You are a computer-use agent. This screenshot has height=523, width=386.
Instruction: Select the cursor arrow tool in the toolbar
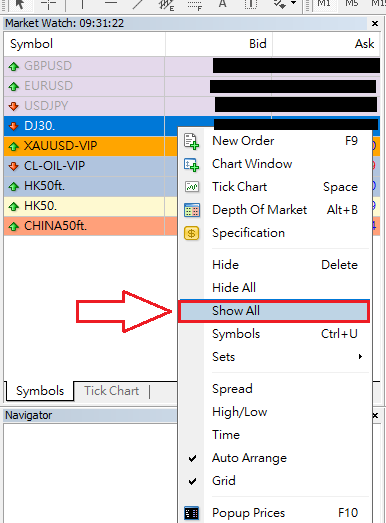click(20, 5)
